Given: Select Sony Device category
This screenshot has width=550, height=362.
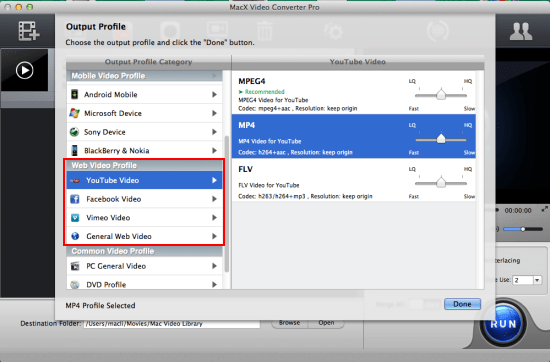Looking at the screenshot, I should click(145, 132).
